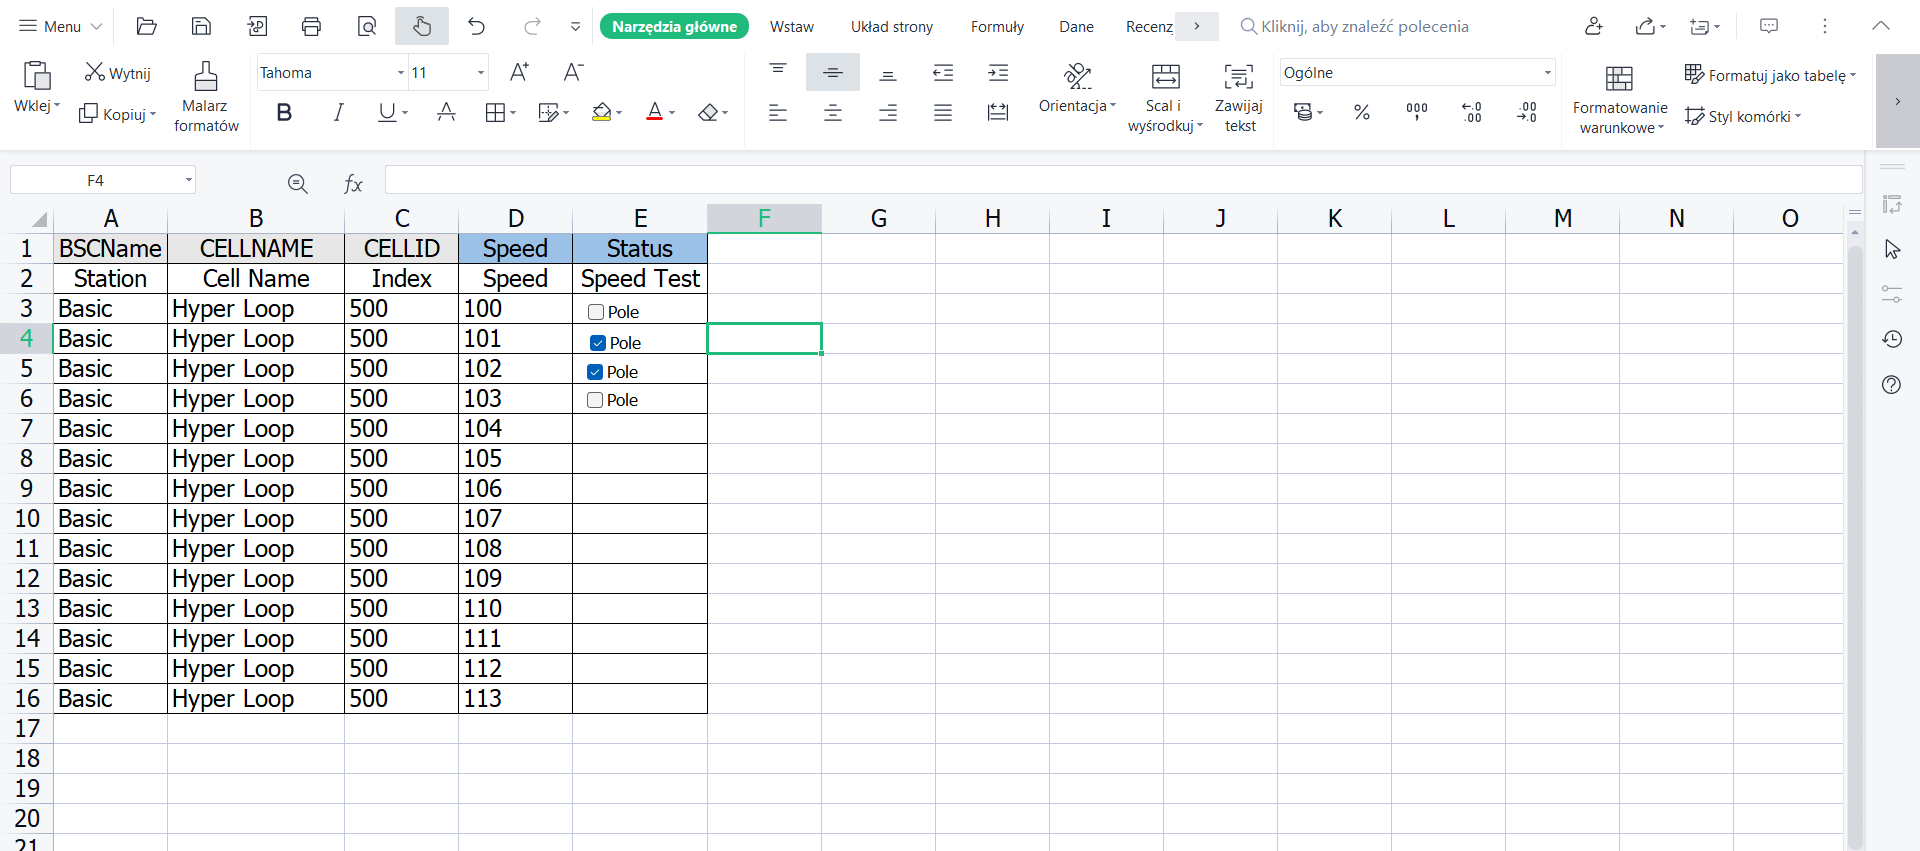Click the Kopiuj copy button
Image resolution: width=1920 pixels, height=851 pixels.
coord(117,114)
